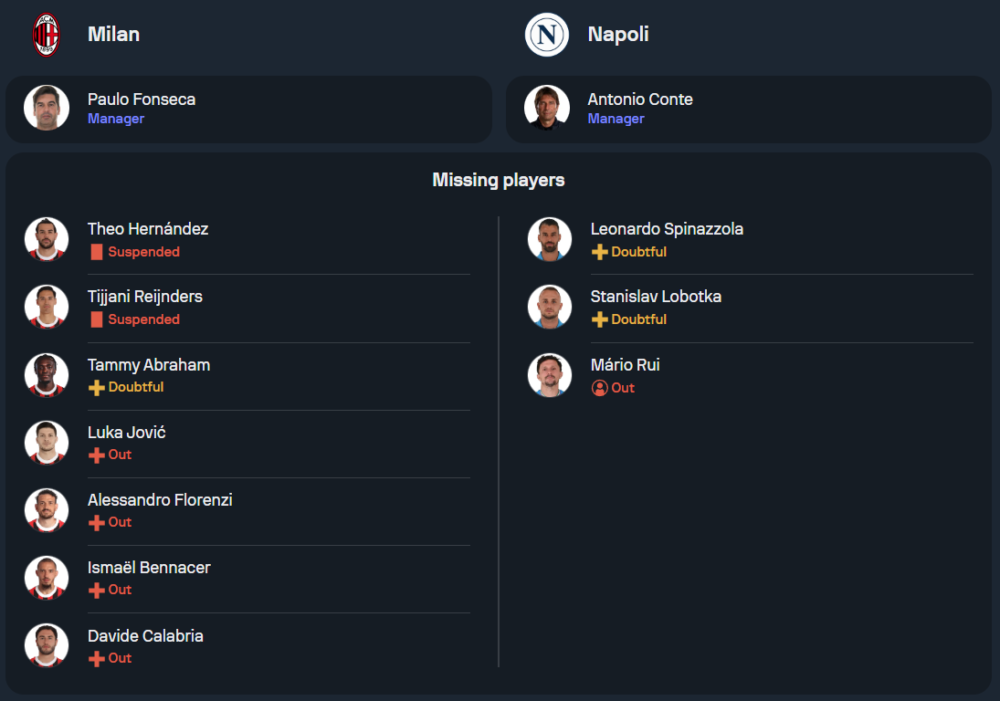The width and height of the screenshot is (1000, 701).
Task: Open Paulo Fonseca's manager photo
Action: [x=46, y=108]
